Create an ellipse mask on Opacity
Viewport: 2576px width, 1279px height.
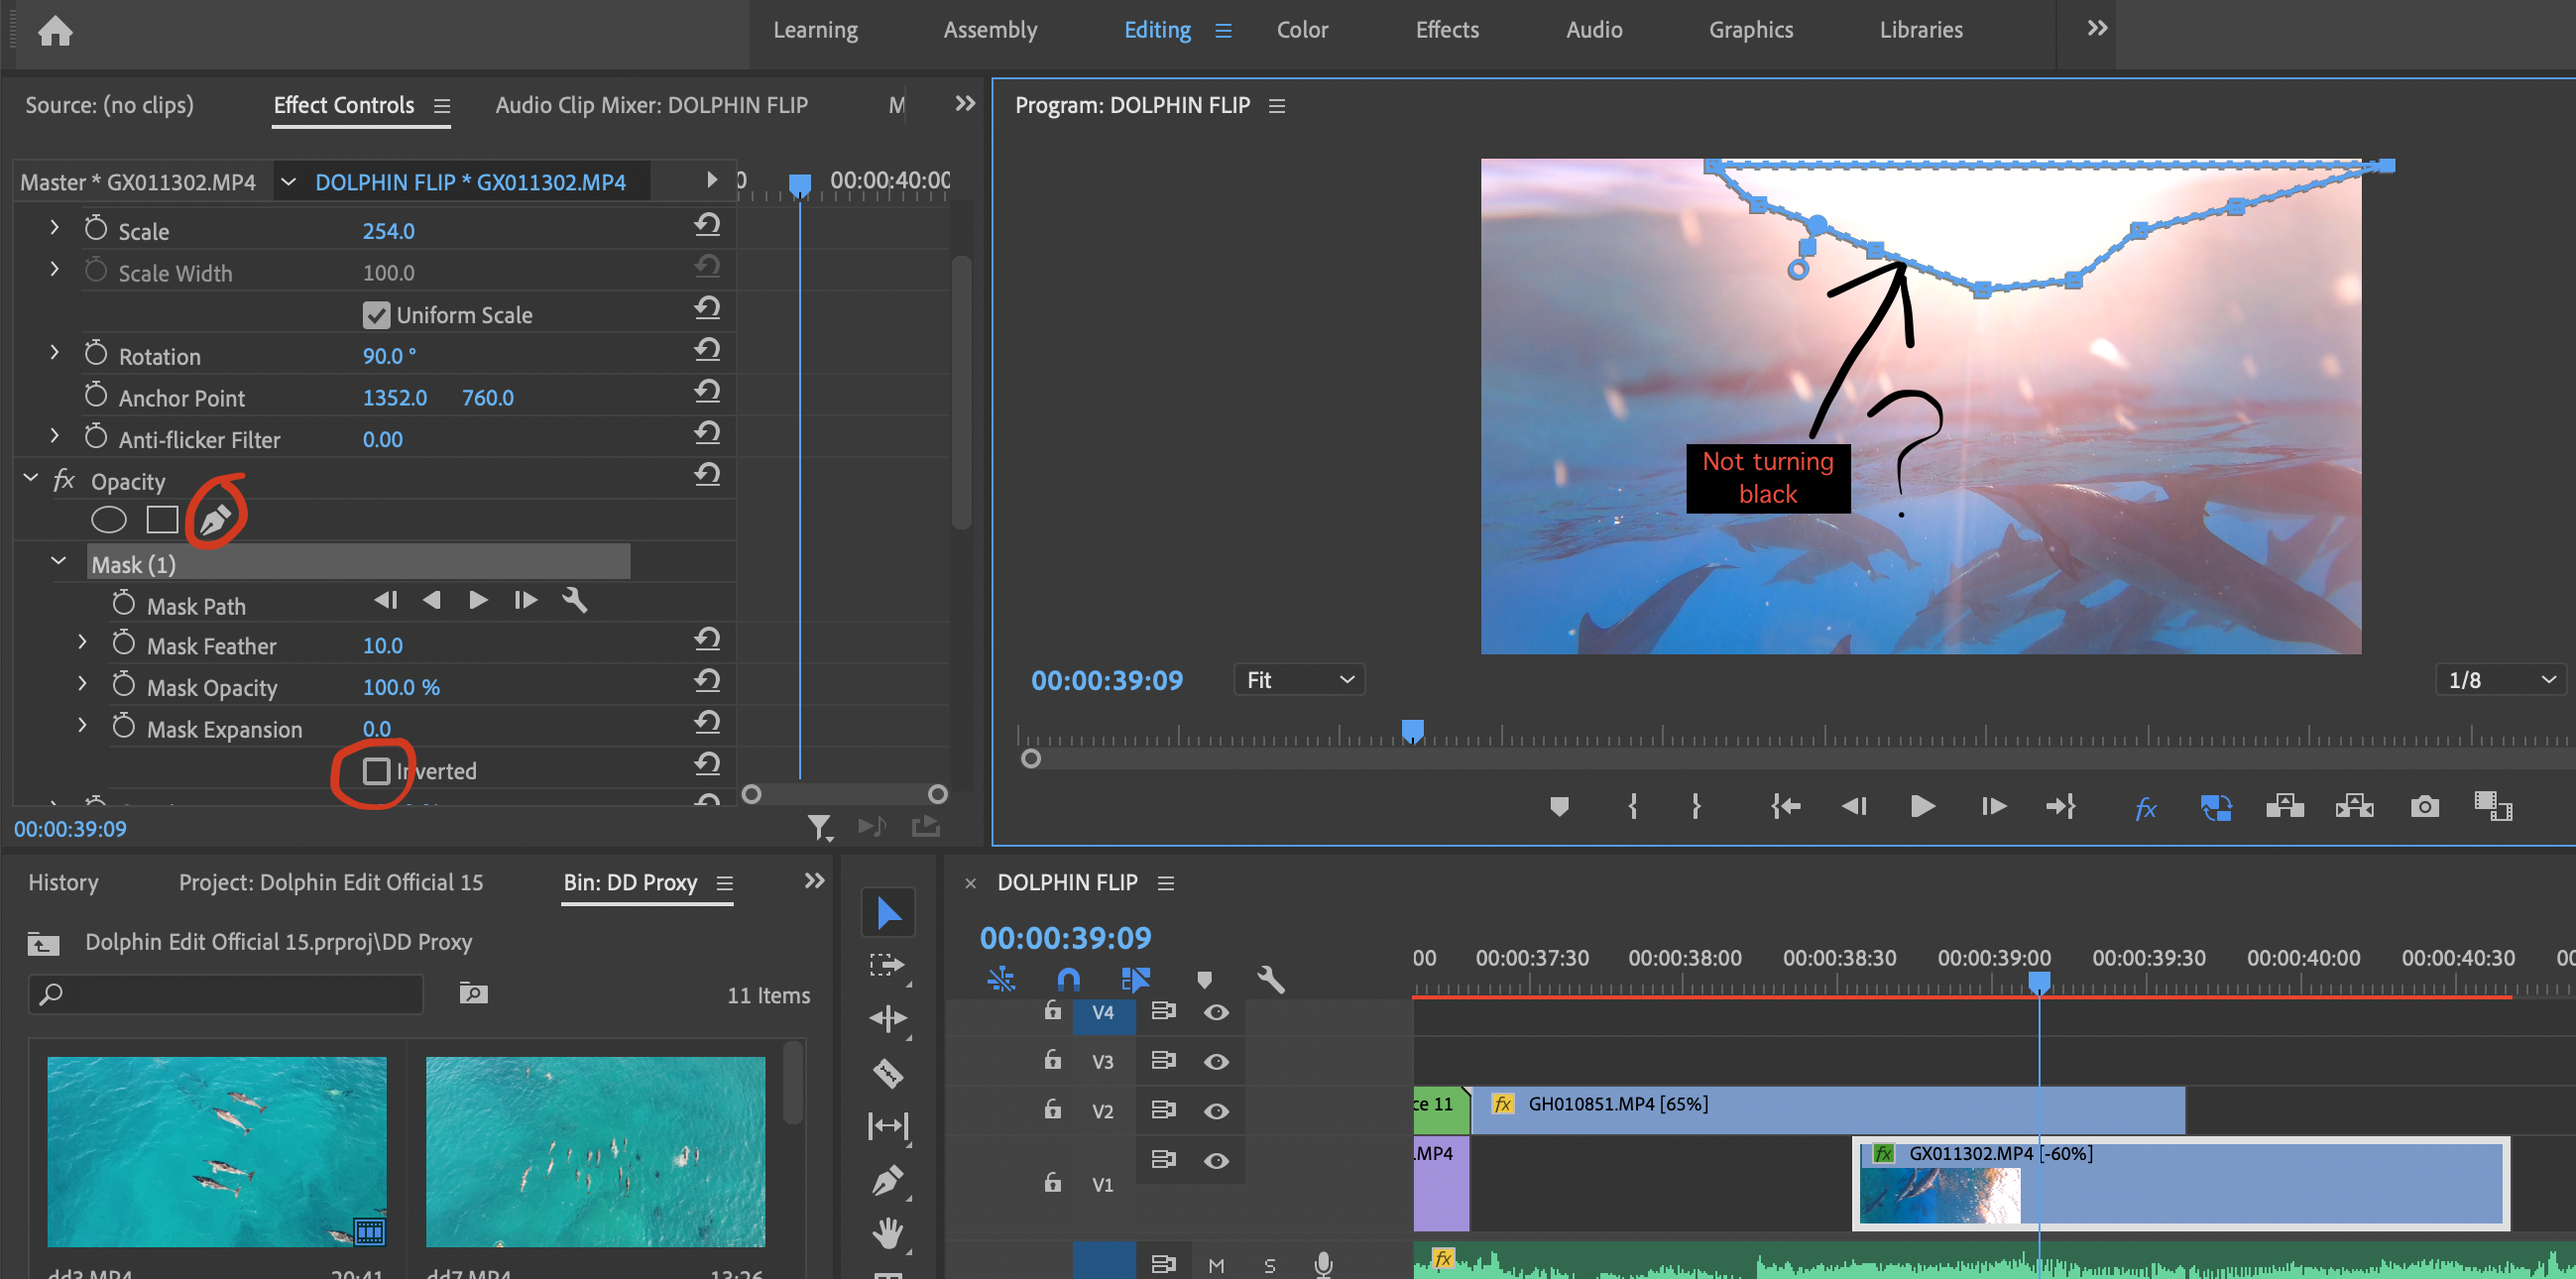[x=109, y=519]
